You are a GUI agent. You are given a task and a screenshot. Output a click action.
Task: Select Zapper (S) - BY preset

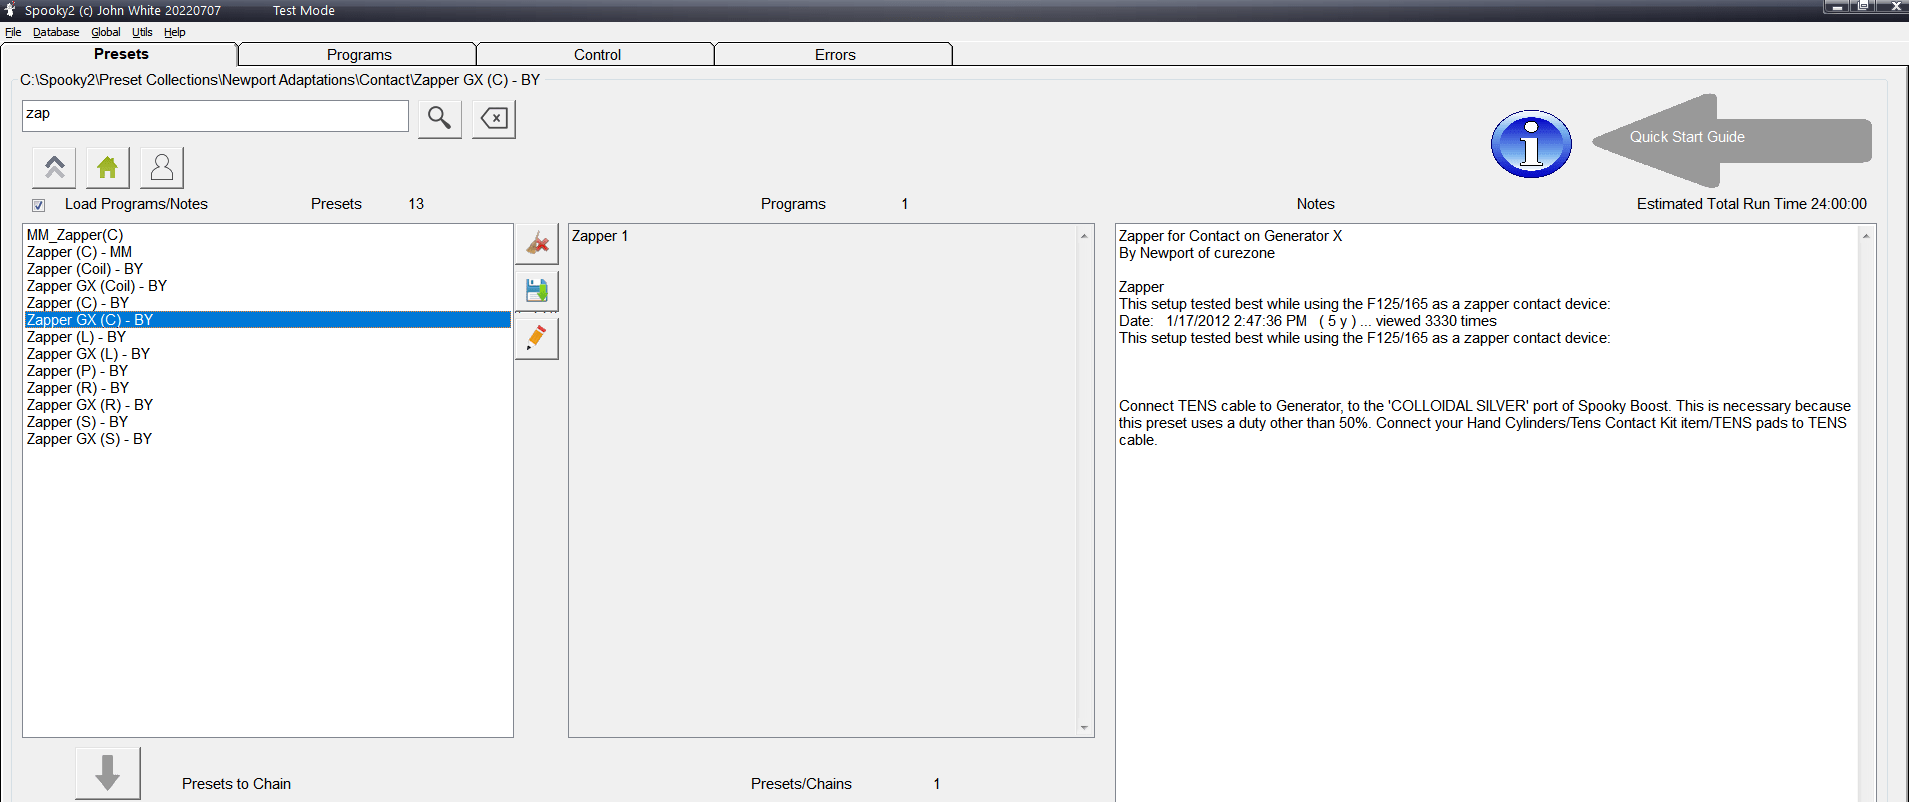tap(268, 422)
